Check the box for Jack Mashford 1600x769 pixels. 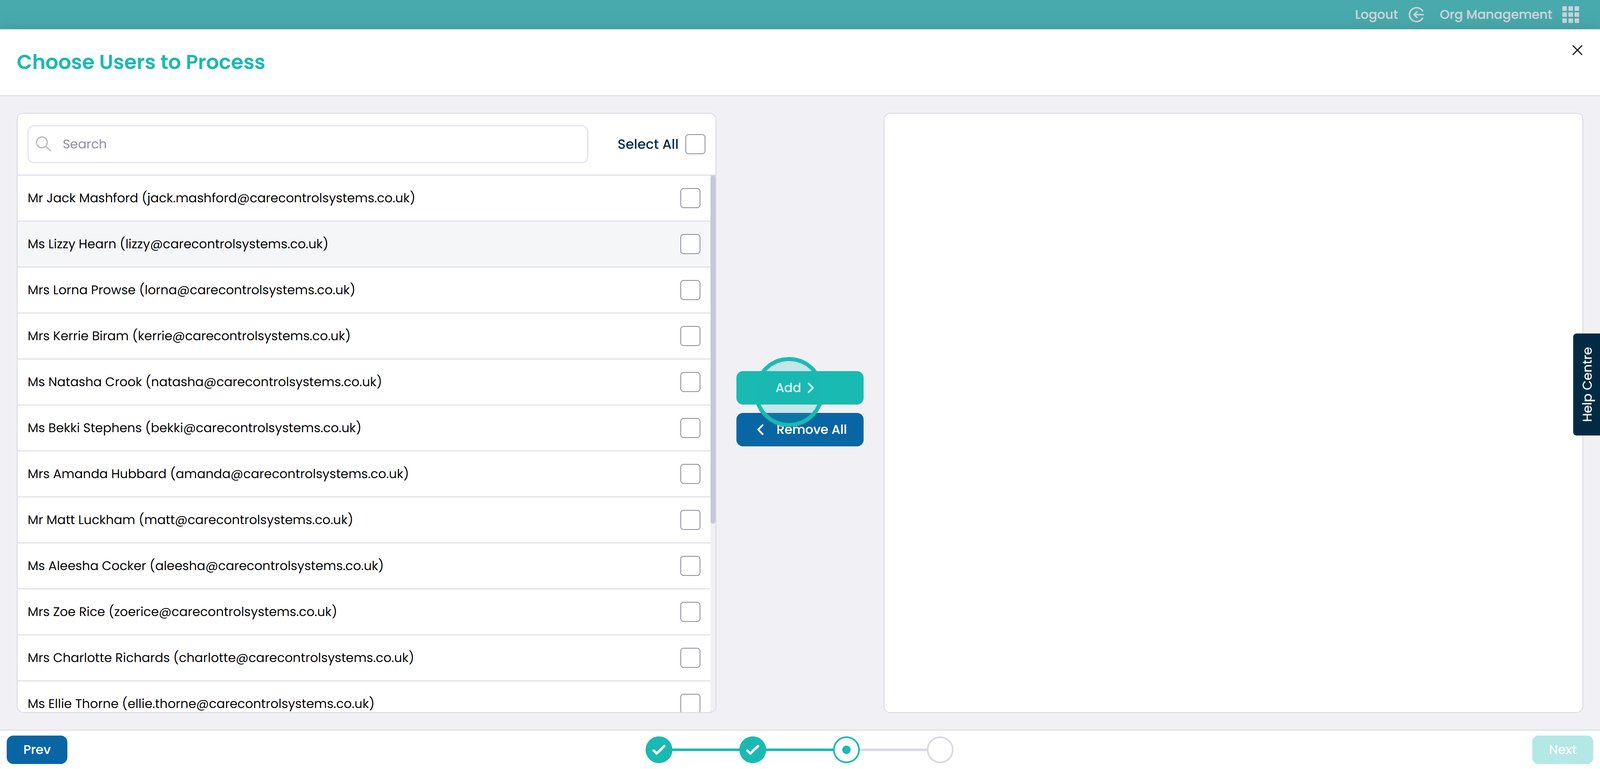coord(690,198)
